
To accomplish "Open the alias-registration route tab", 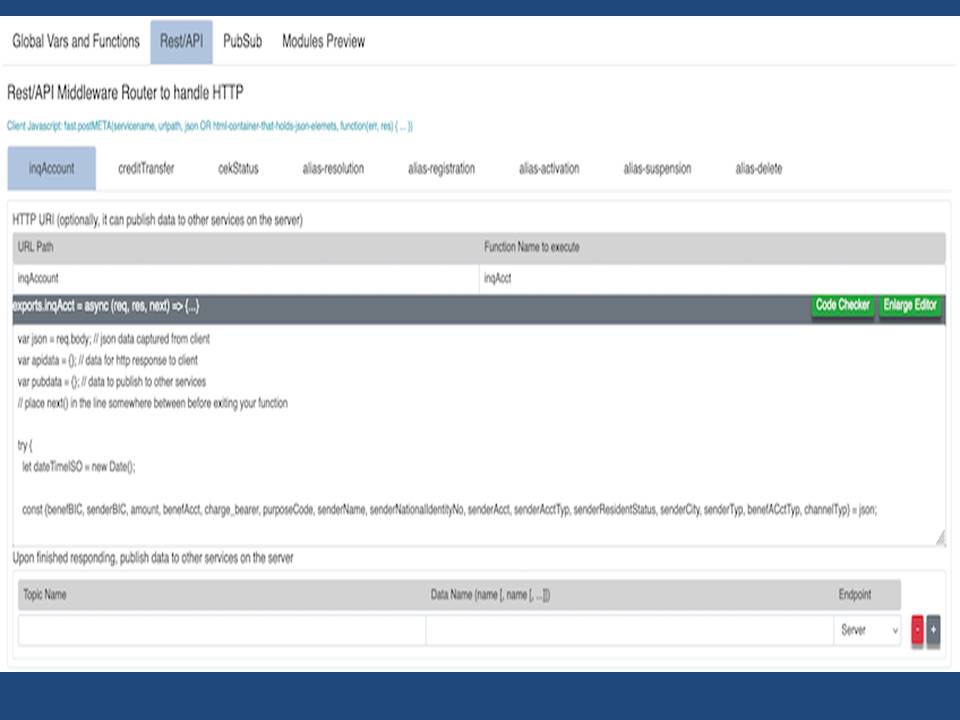I will point(441,168).
